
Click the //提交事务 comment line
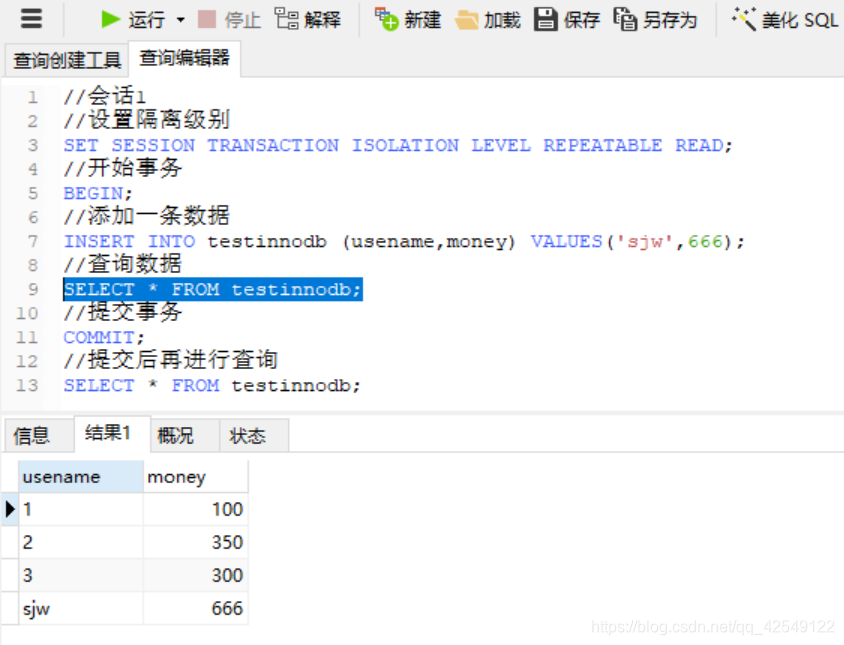coord(123,313)
